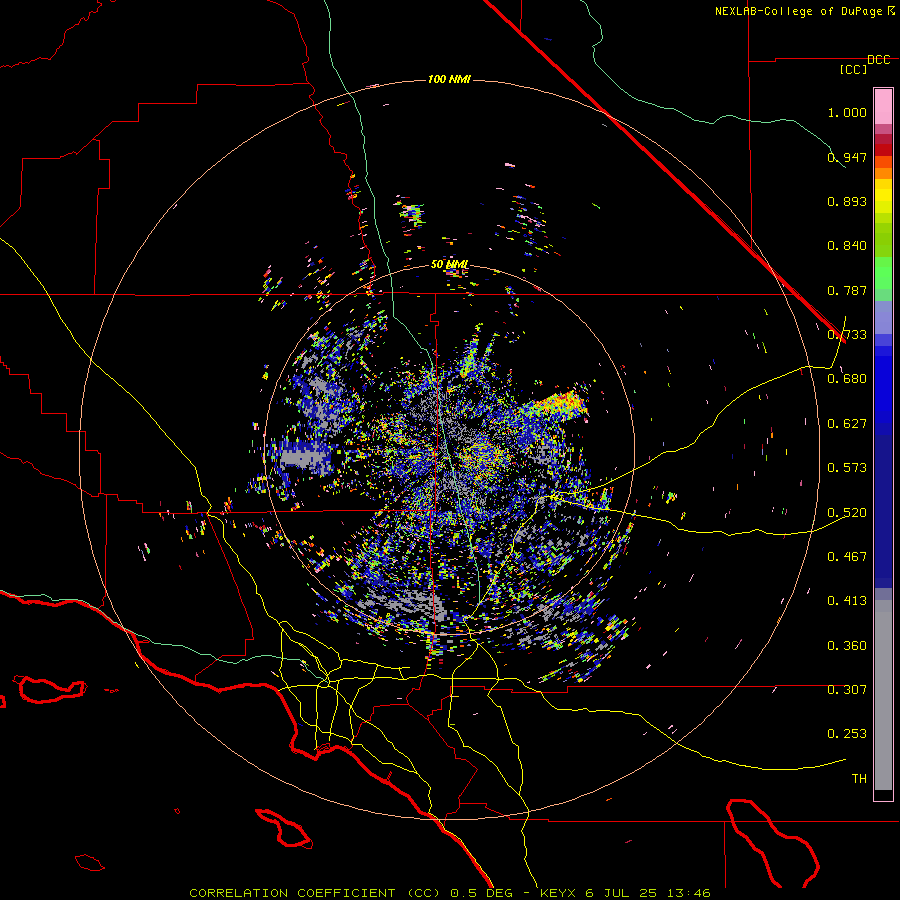Pick the red segment of the color bar
Image resolution: width=900 pixels, height=900 pixels.
point(883,150)
